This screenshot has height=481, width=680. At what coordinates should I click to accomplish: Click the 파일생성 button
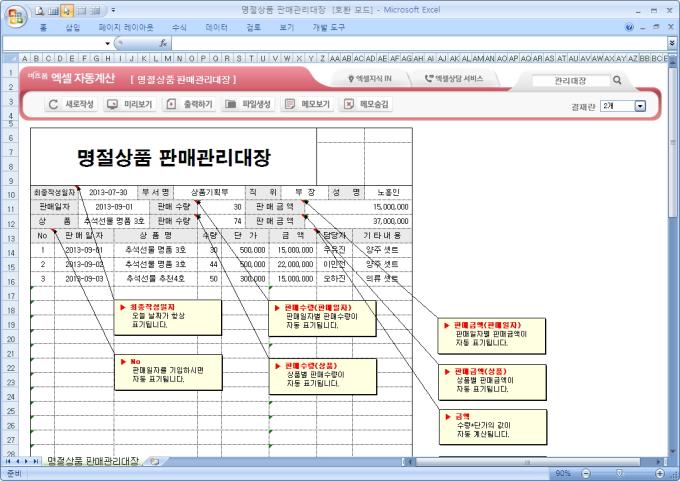tap(248, 104)
